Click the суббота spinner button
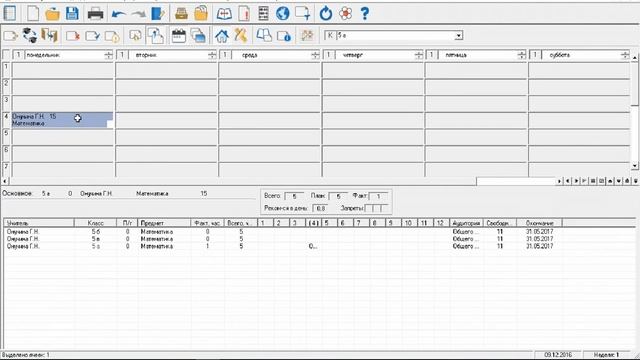640x360 pixels. (x=625, y=55)
